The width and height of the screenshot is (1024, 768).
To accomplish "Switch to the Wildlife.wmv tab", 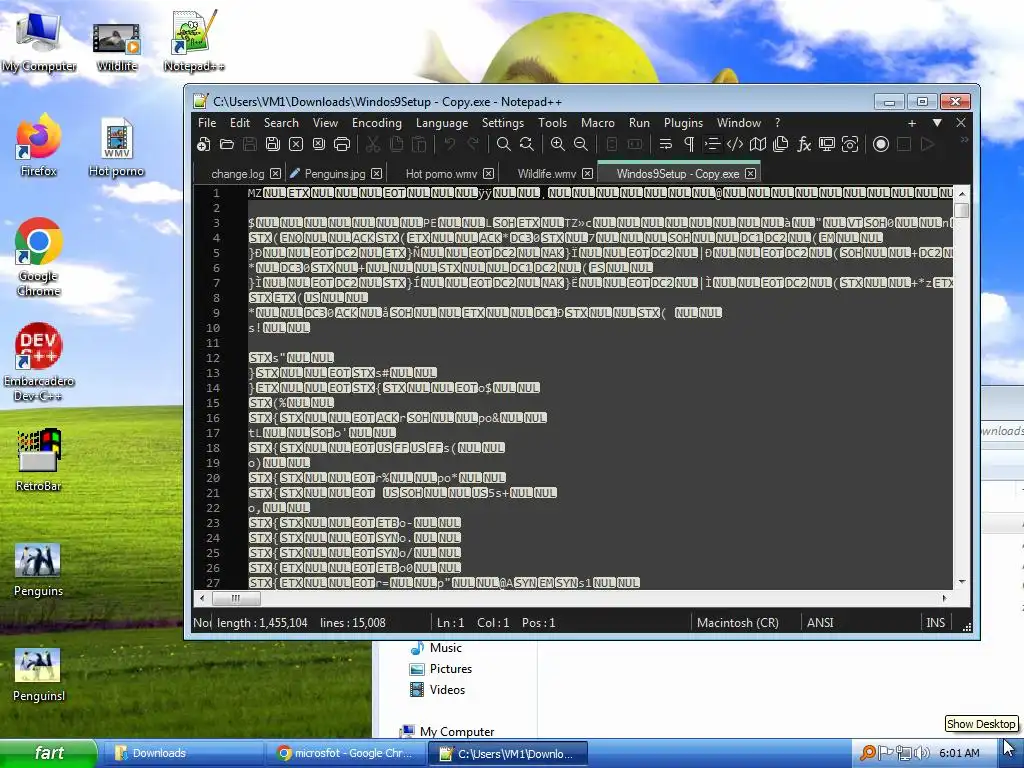I will pos(547,174).
